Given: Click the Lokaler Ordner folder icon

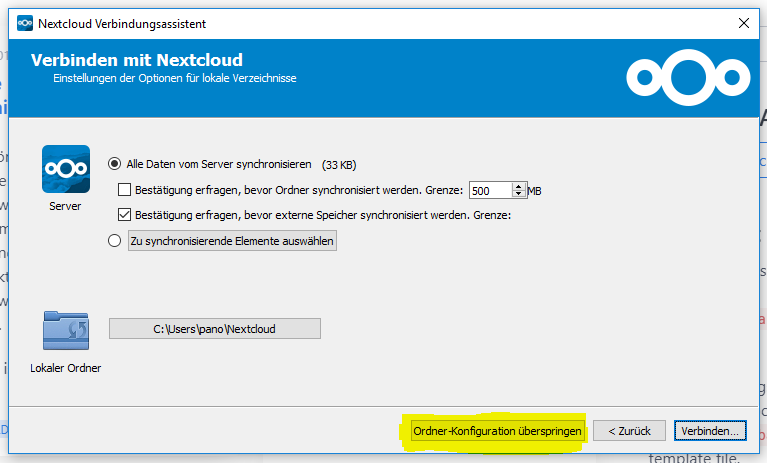Looking at the screenshot, I should coord(66,330).
